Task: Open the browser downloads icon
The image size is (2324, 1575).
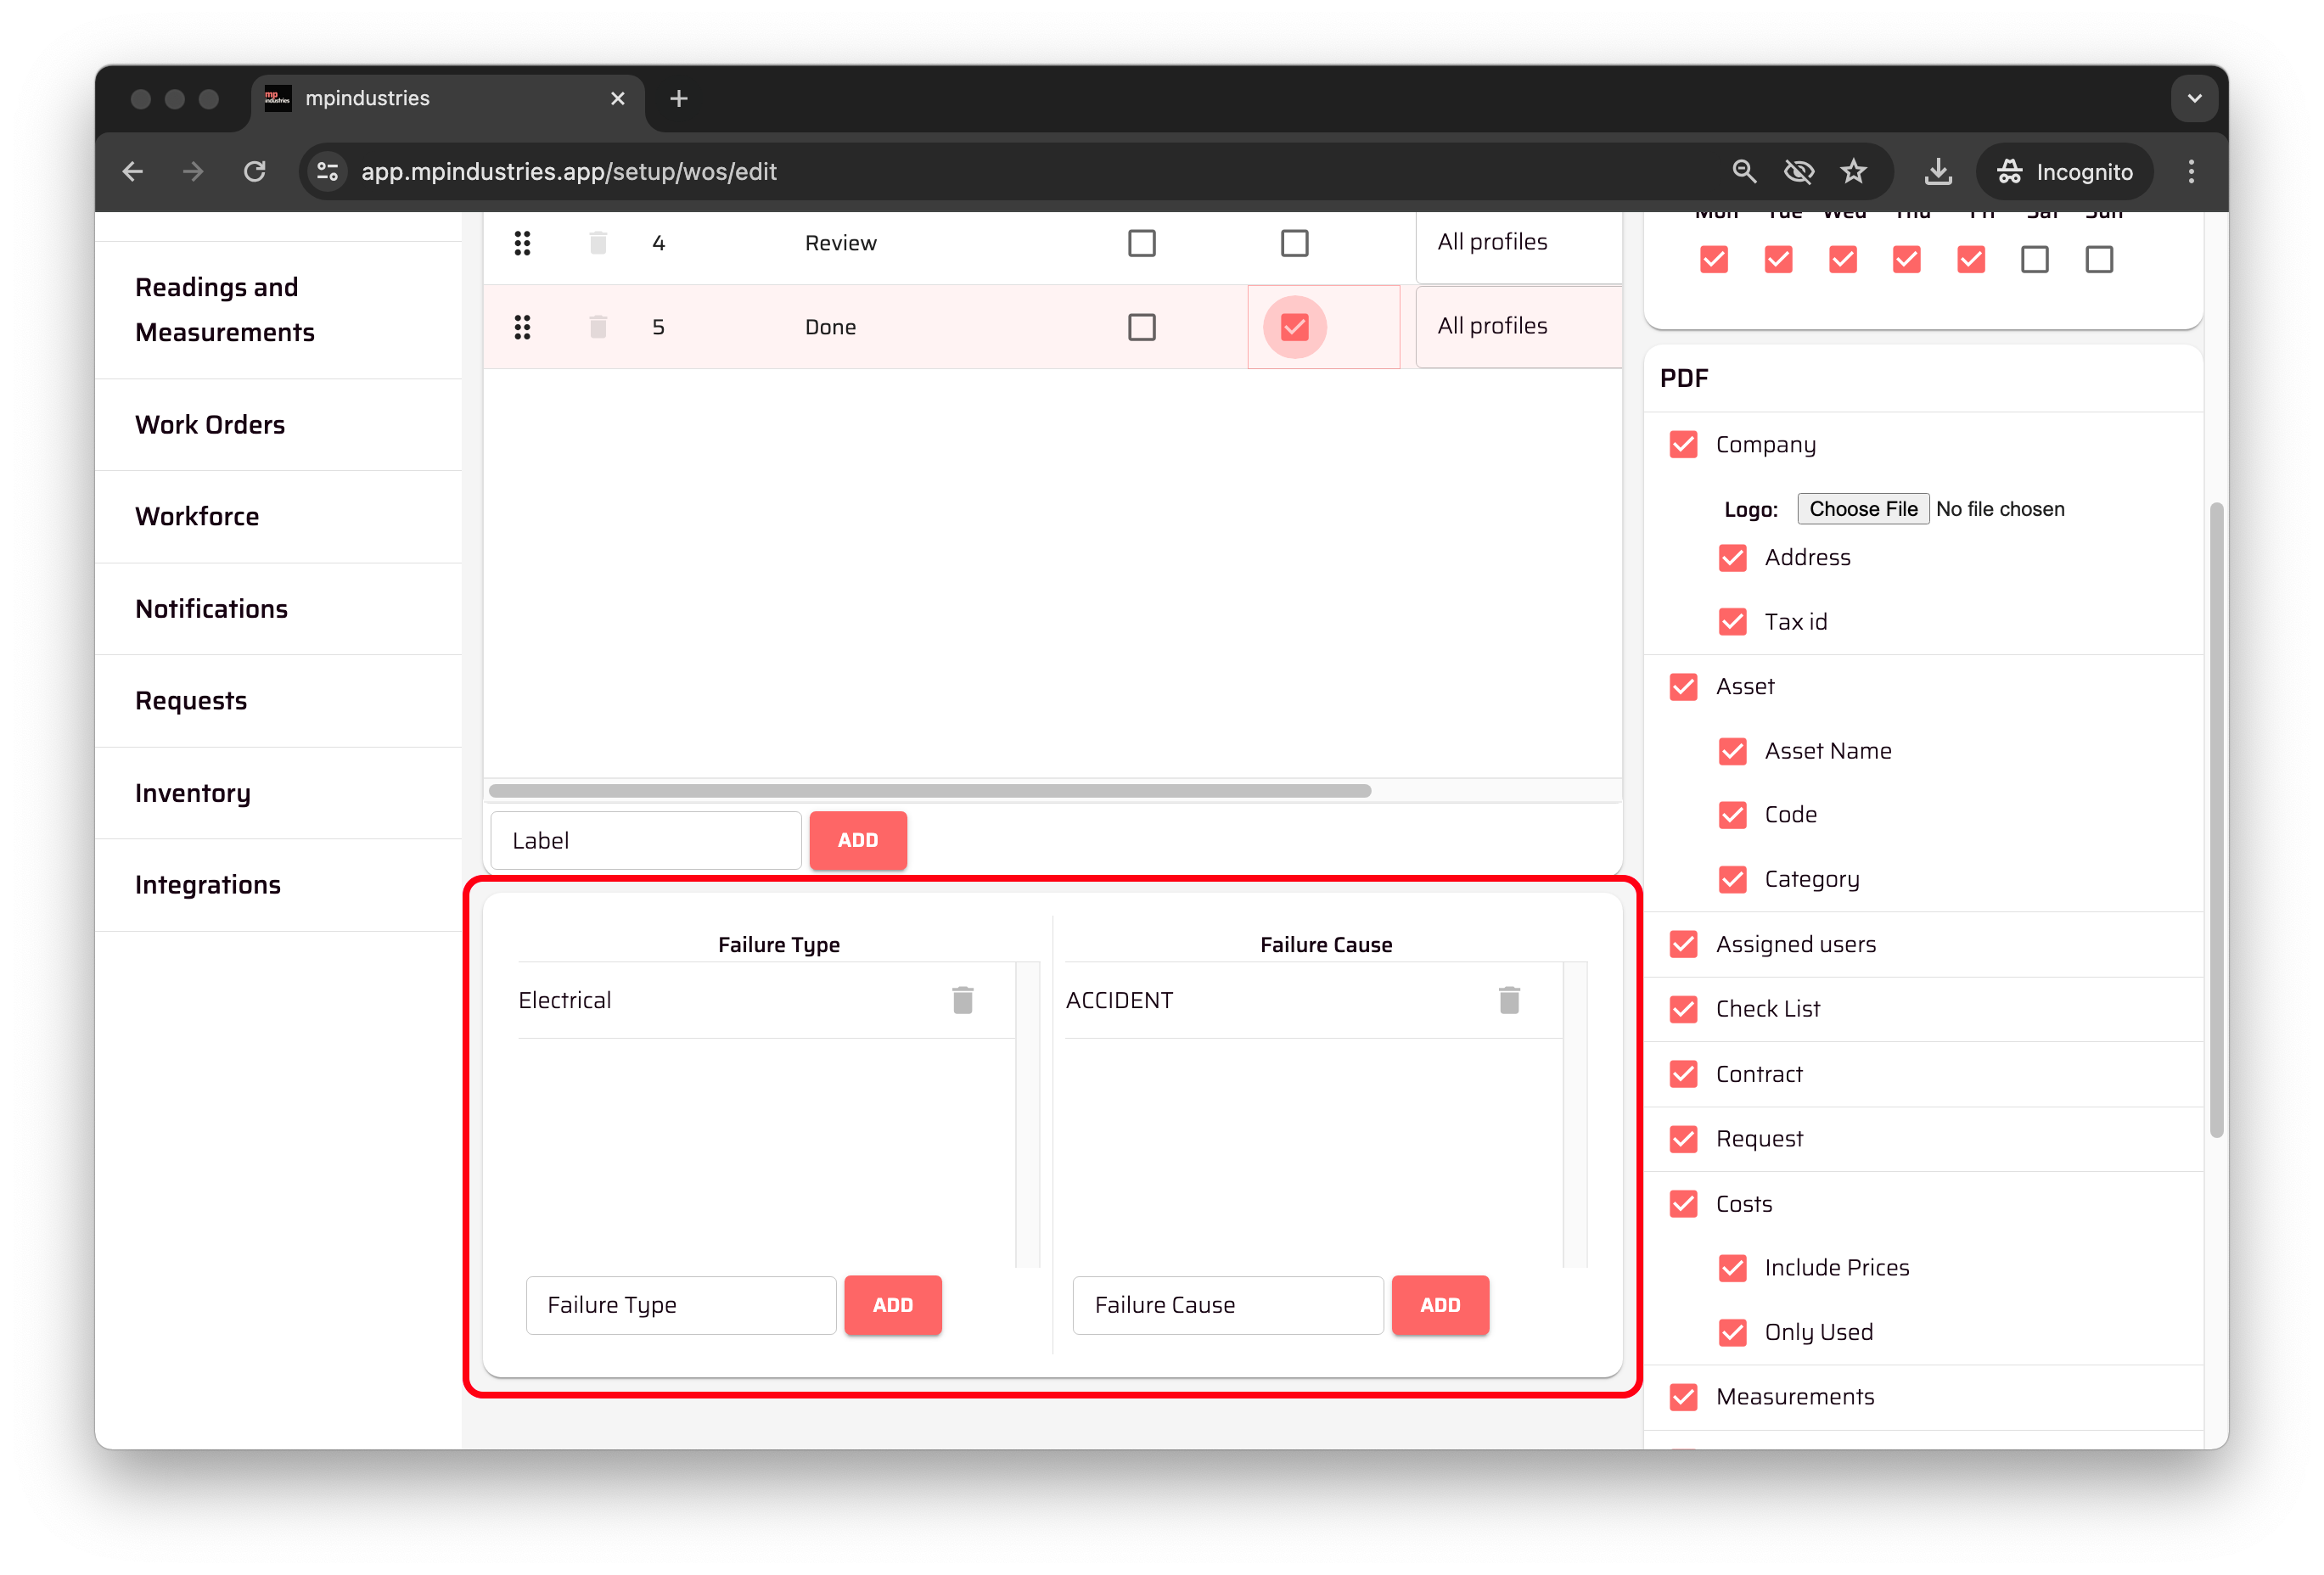Action: pos(1937,172)
